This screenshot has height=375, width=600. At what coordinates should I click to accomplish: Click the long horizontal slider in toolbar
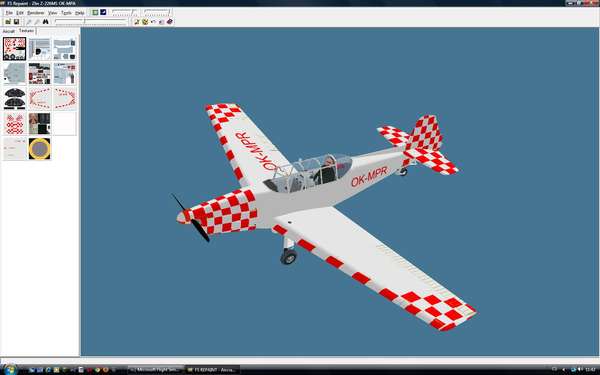point(90,22)
